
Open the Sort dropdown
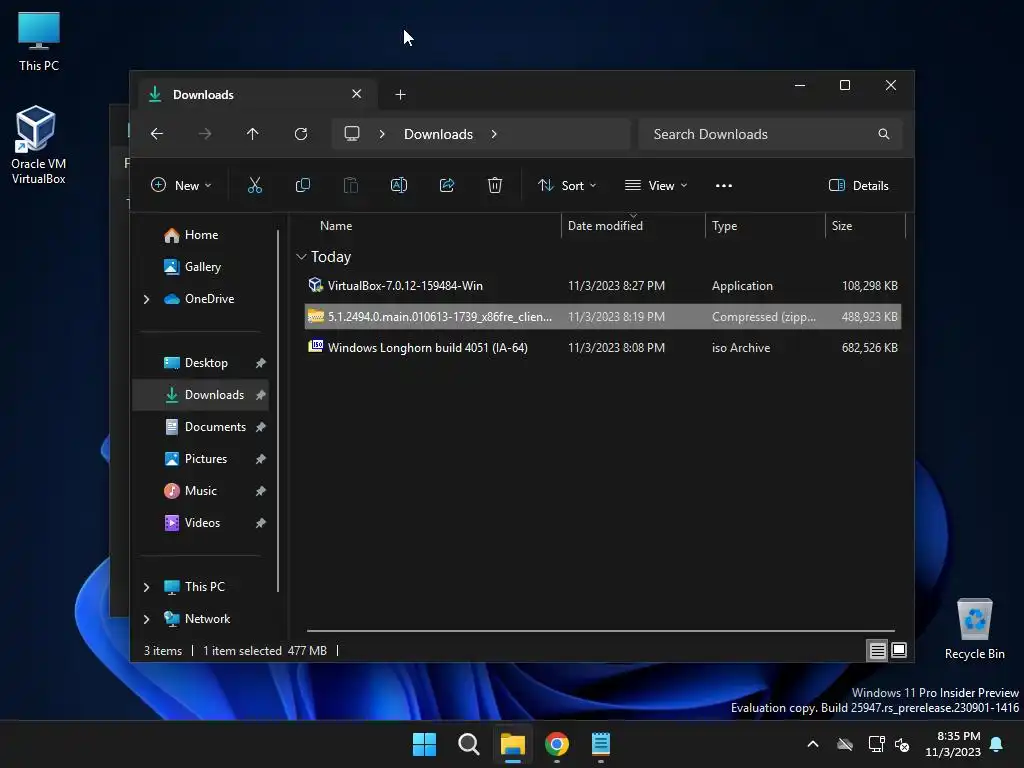pyautogui.click(x=567, y=185)
